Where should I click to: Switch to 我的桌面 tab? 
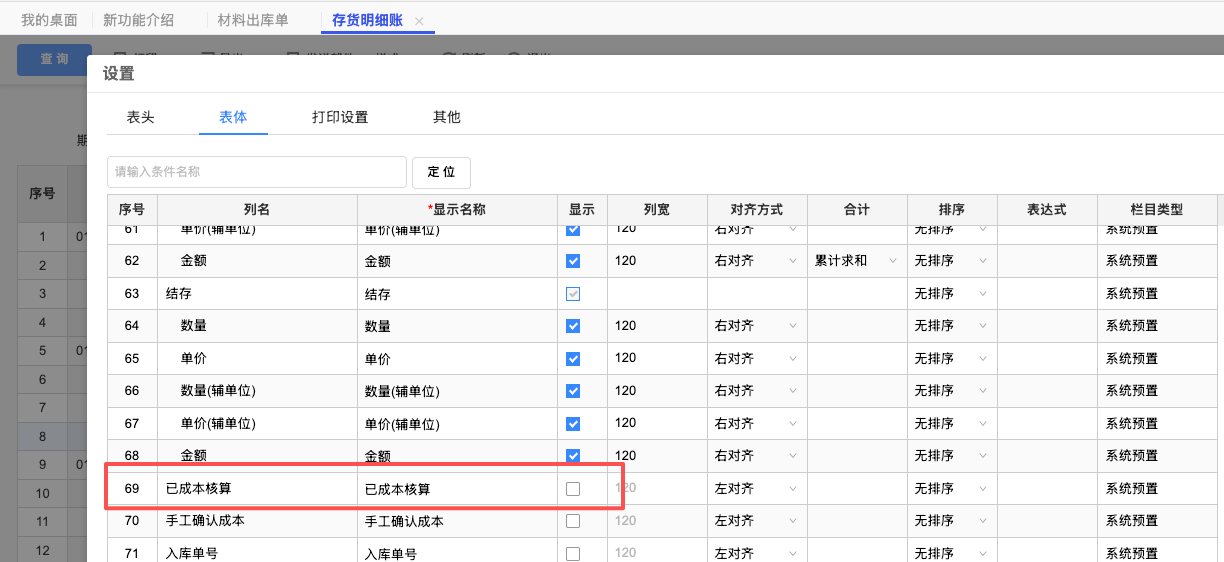[x=49, y=20]
